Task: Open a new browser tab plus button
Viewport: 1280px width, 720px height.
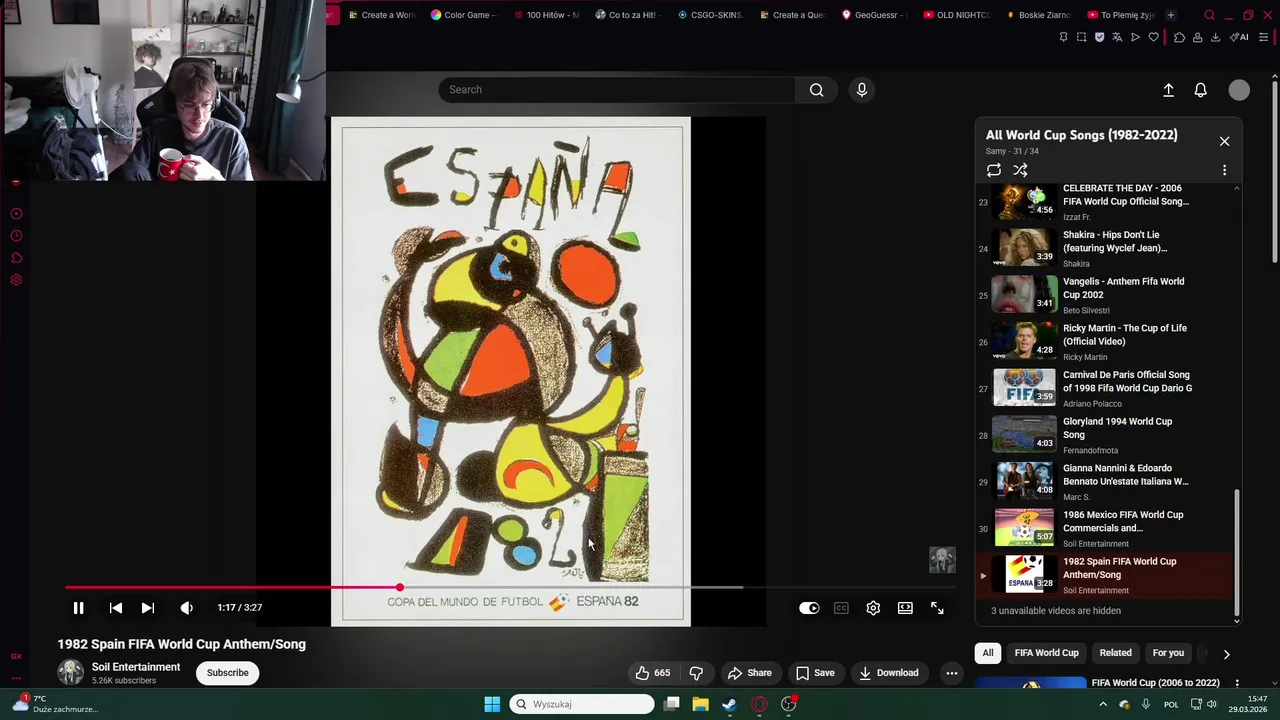Action: 1171,15
